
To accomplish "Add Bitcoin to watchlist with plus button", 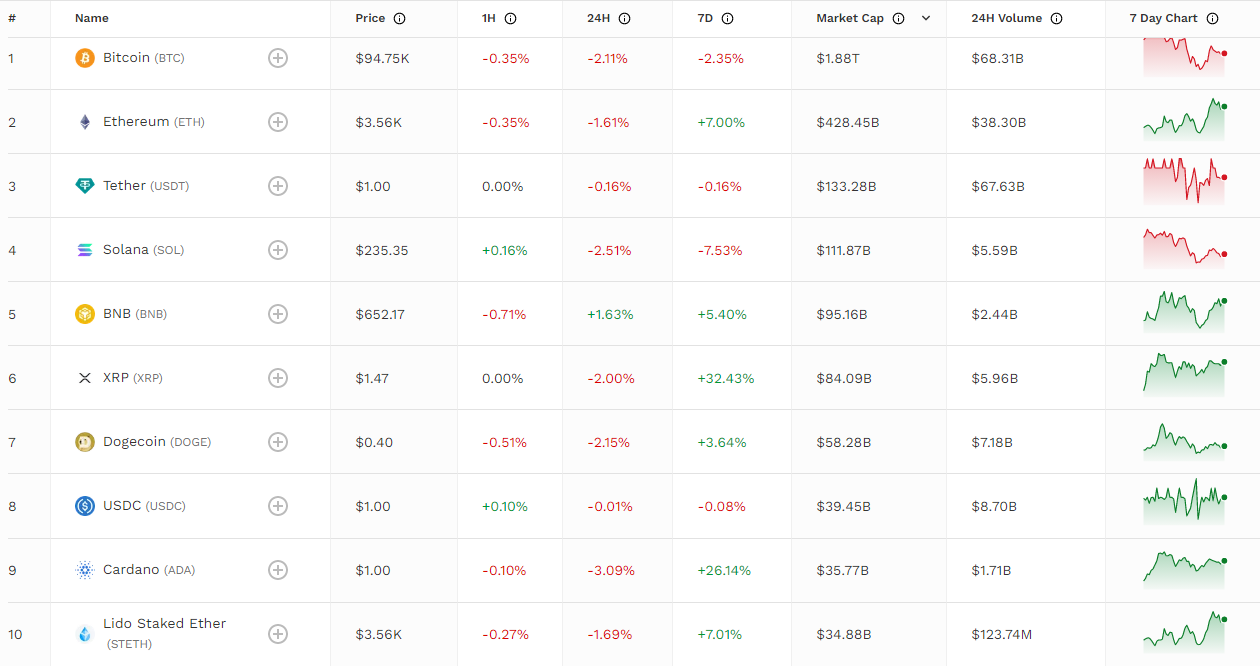I will (278, 58).
